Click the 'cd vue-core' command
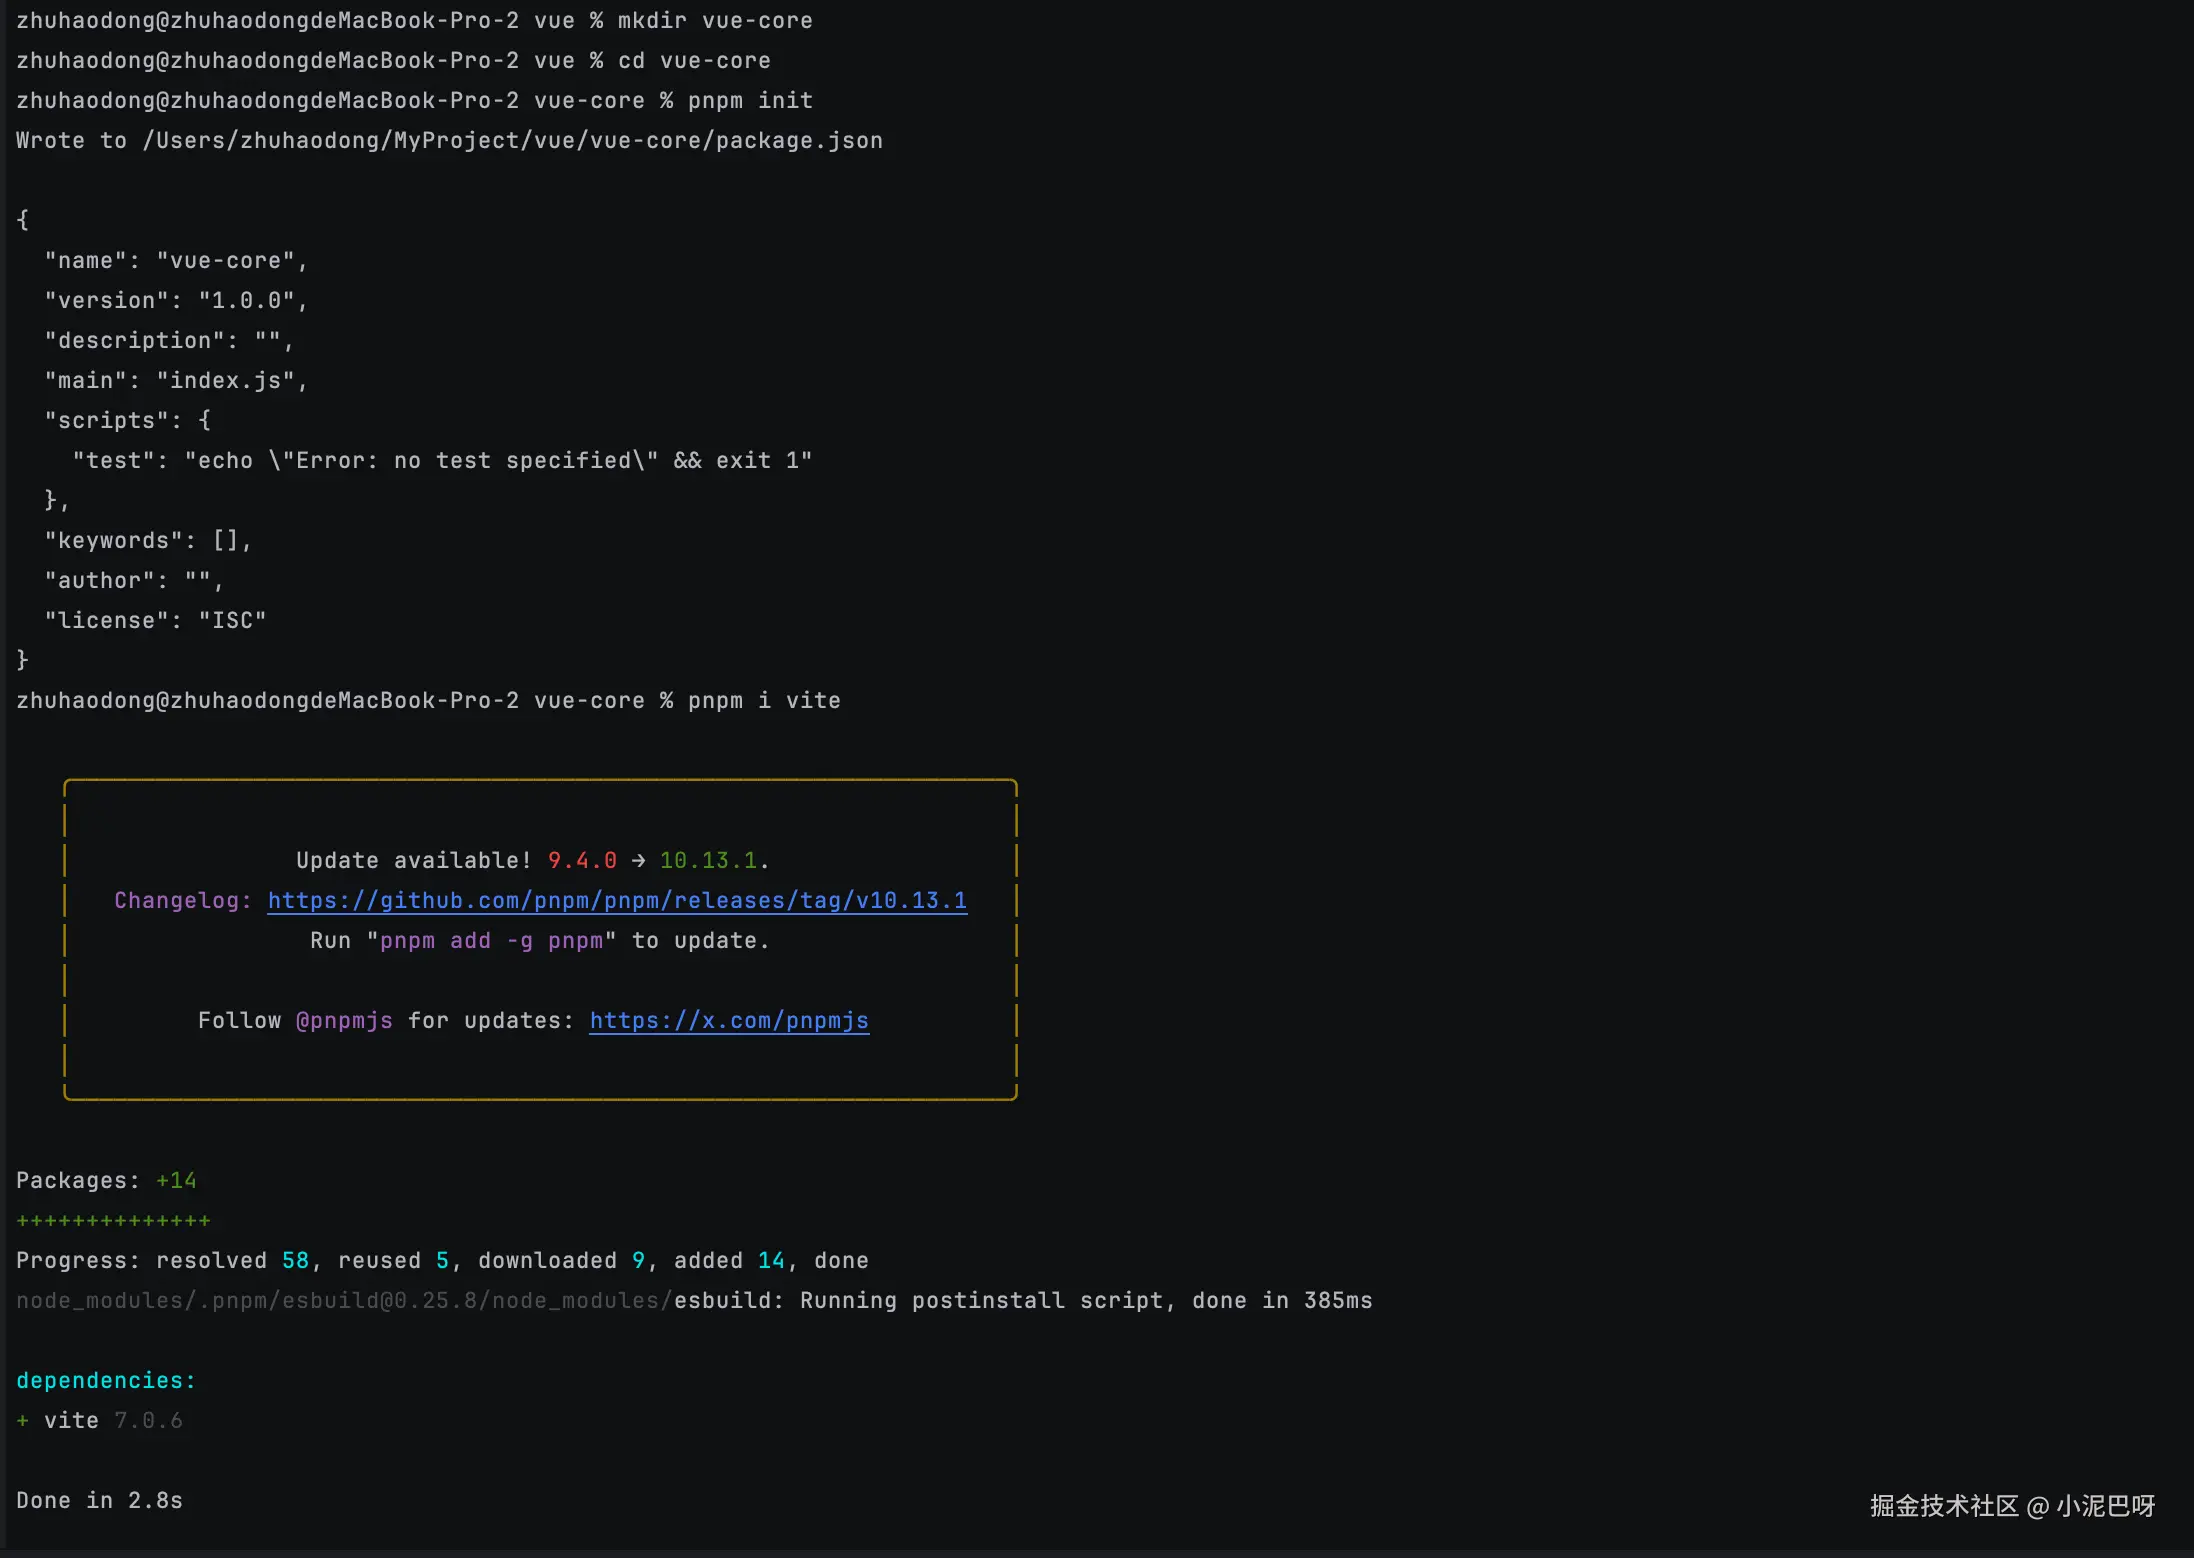Image resolution: width=2194 pixels, height=1558 pixels. pos(694,60)
